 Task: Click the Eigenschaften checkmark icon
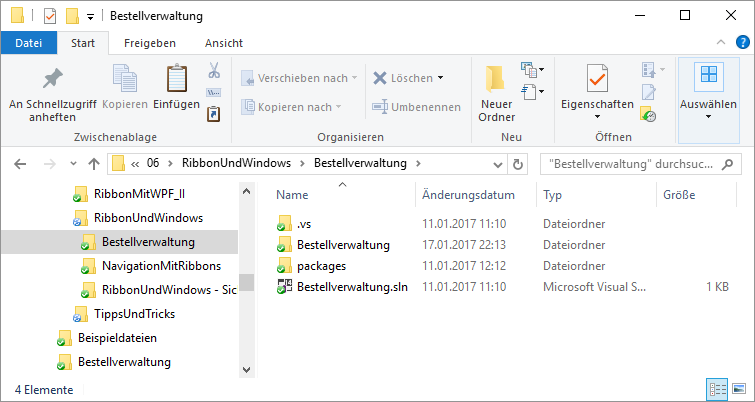597,78
